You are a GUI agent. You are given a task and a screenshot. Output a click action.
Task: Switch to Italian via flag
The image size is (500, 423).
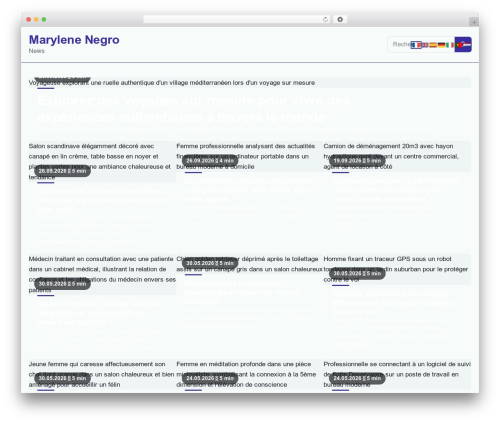click(450, 45)
